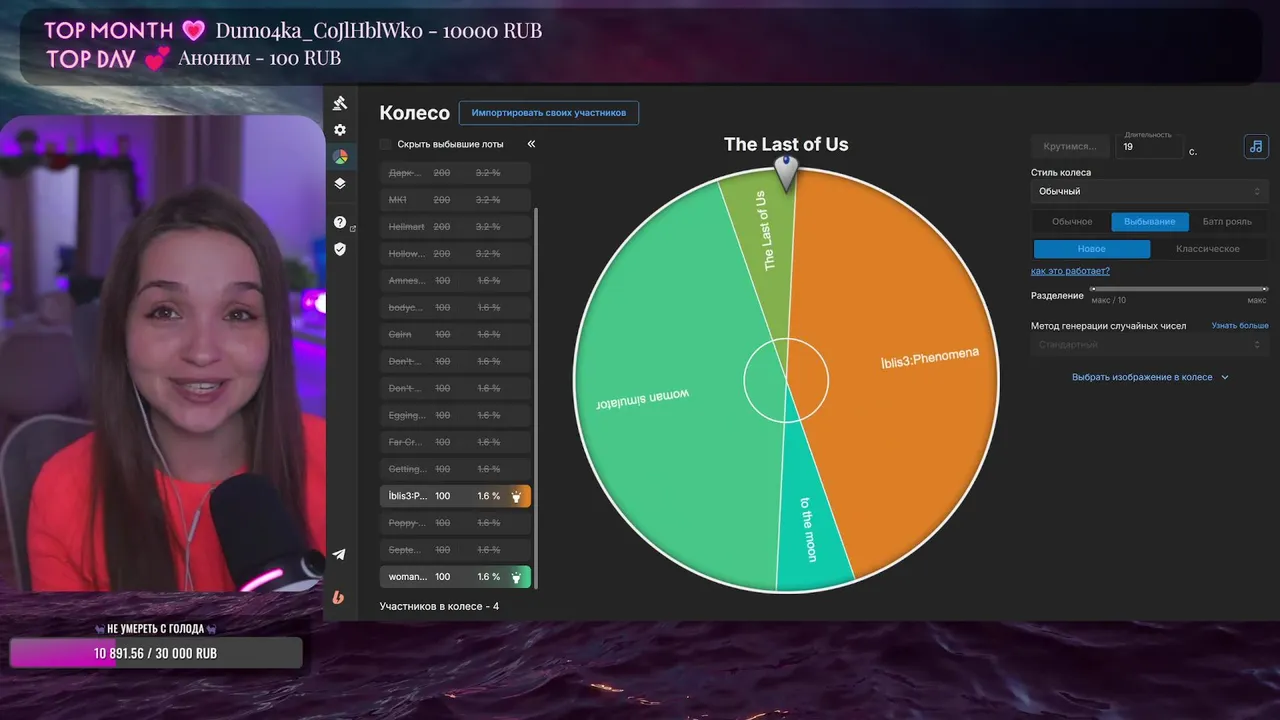
Task: Switch to 'Обычное' wheel mode
Action: tap(1072, 222)
